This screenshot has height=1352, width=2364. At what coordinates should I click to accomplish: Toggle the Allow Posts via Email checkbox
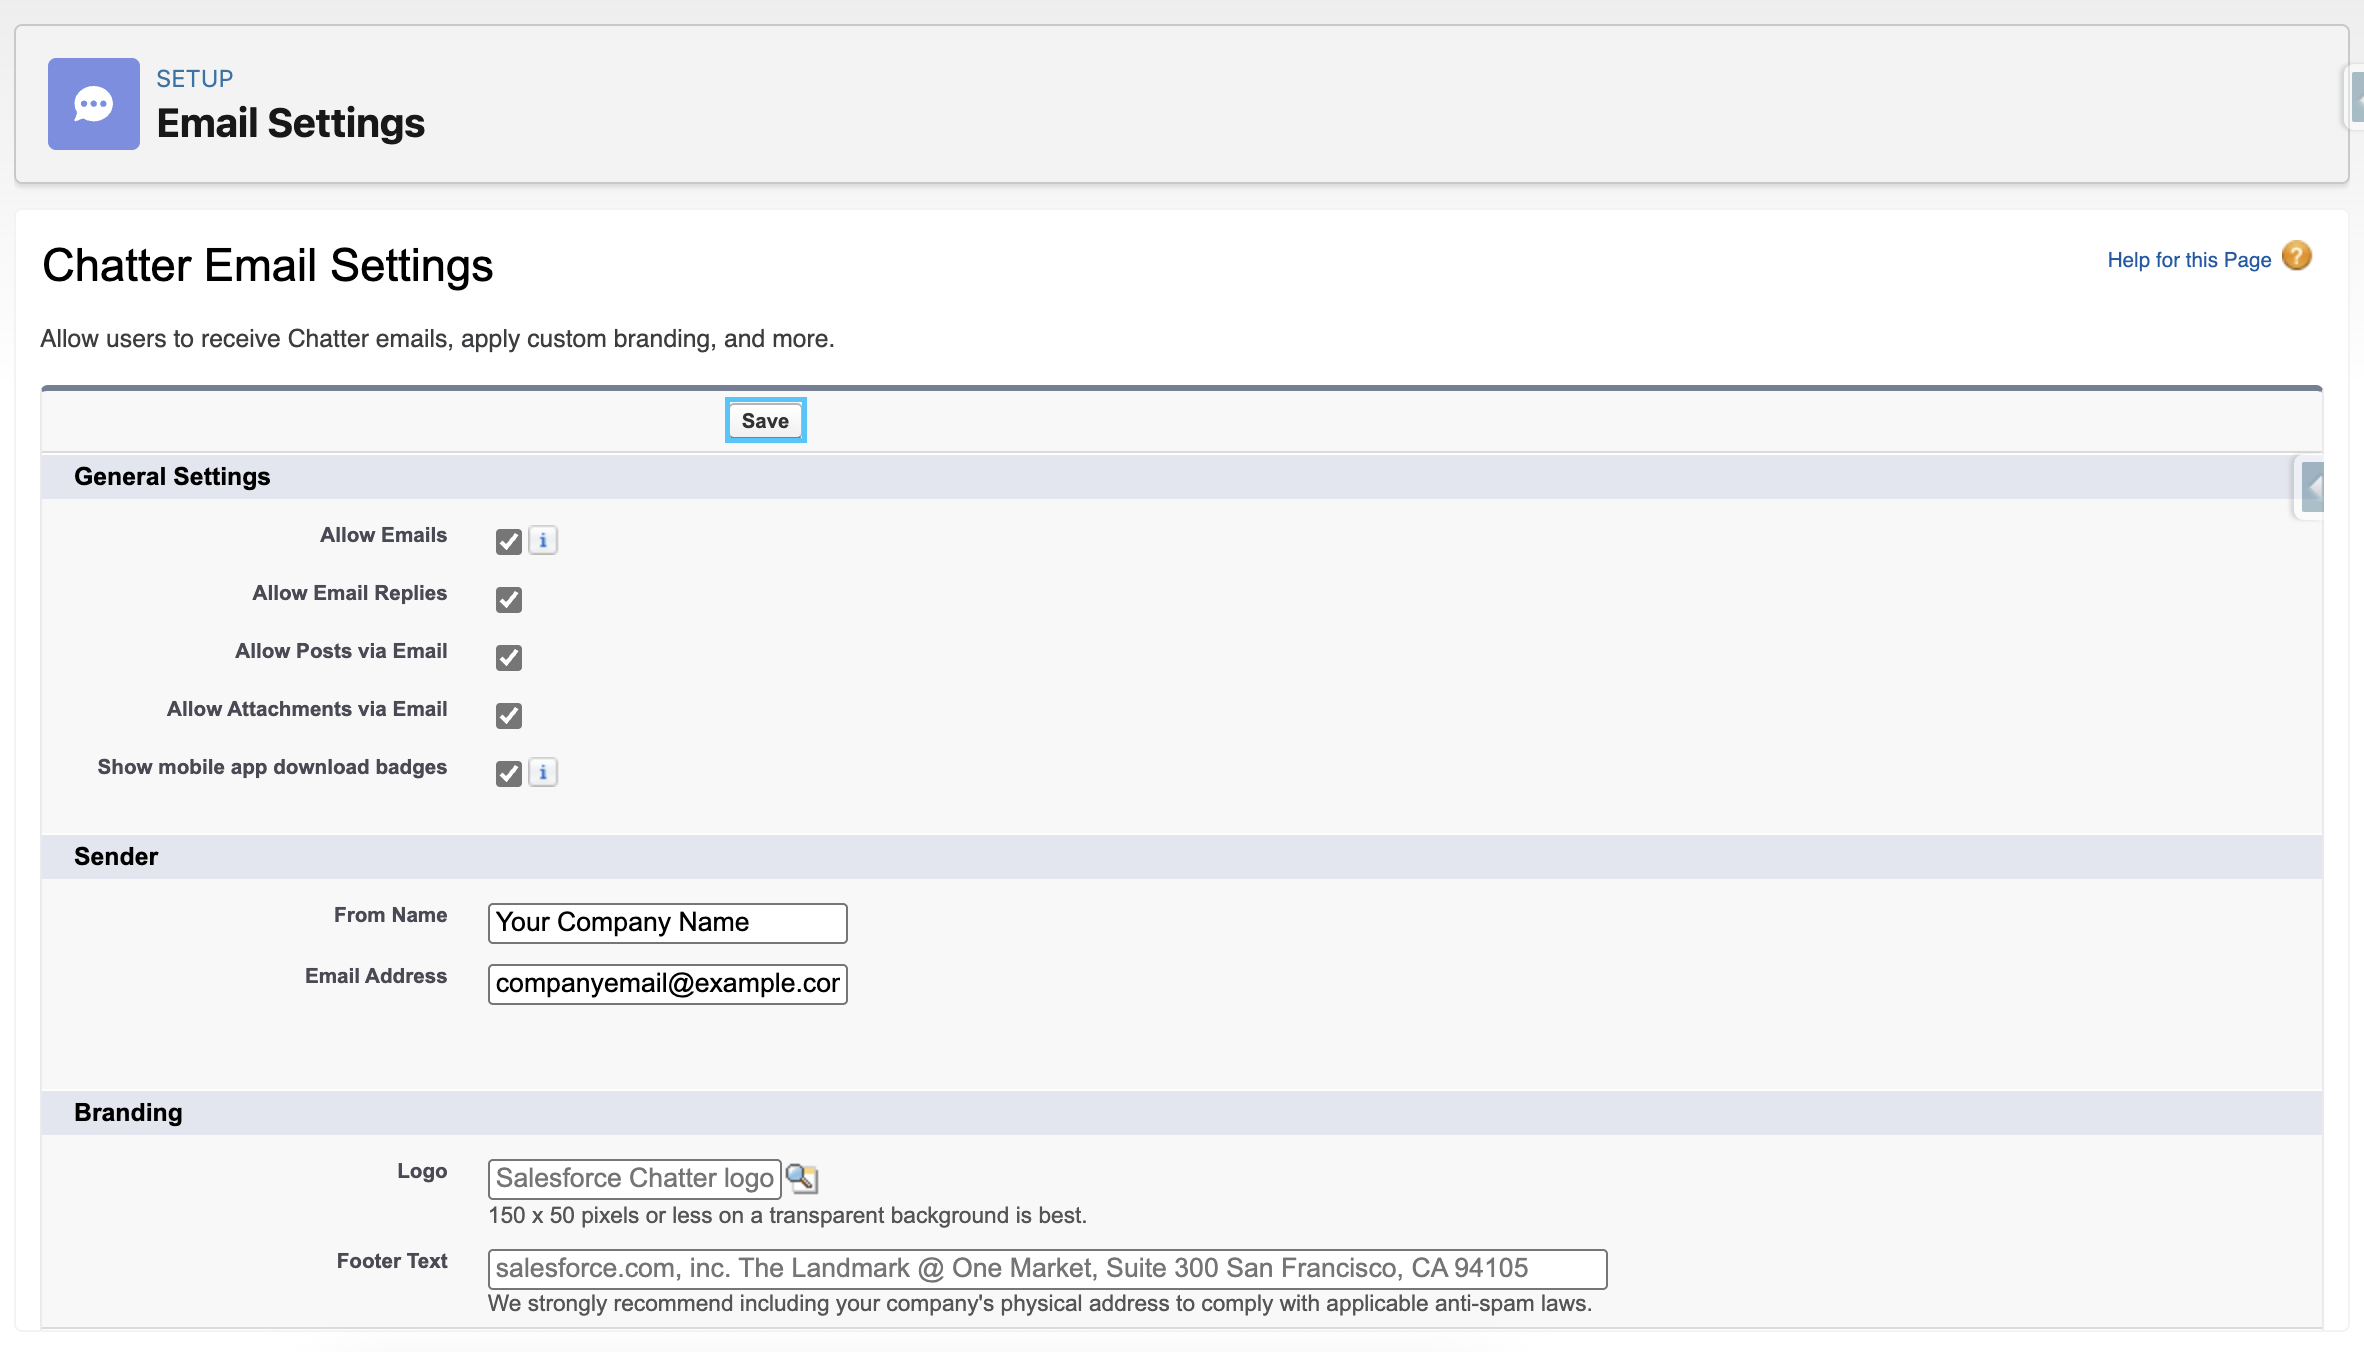(509, 658)
